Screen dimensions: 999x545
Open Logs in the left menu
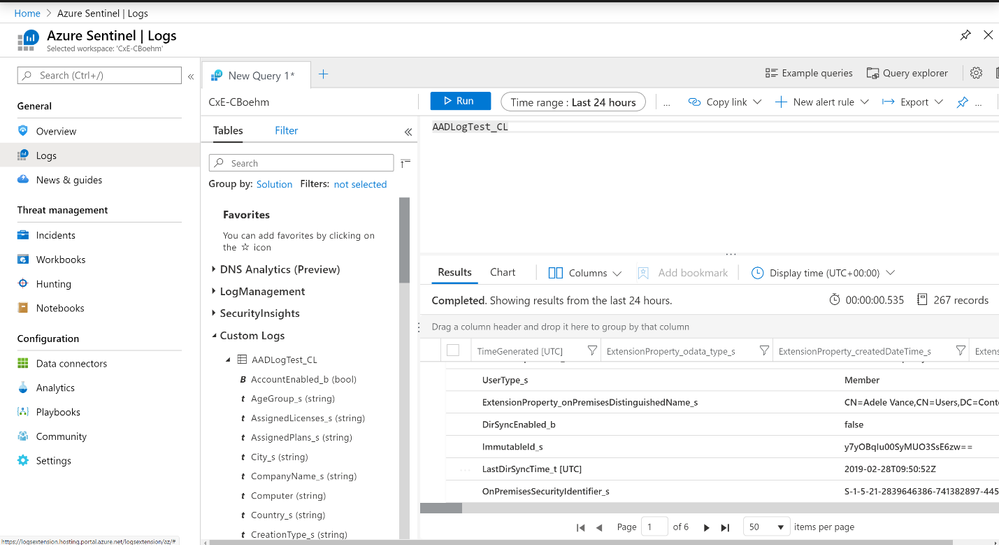click(x=99, y=155)
